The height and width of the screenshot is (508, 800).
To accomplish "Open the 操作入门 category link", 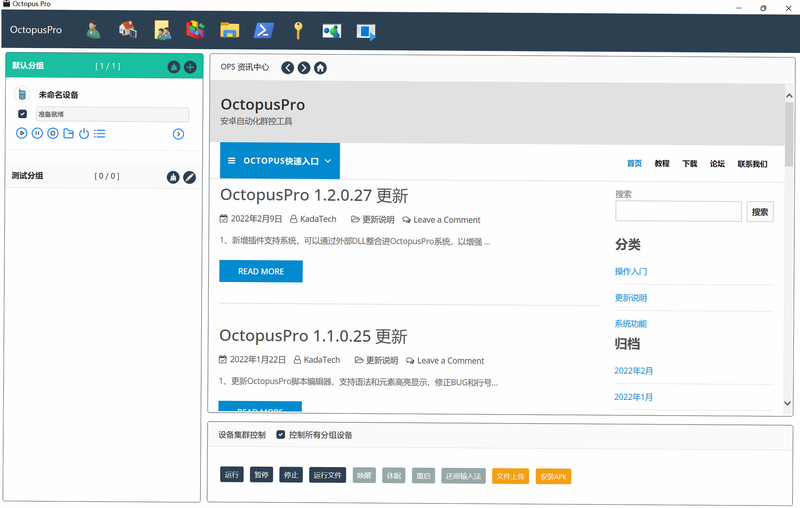I will [x=631, y=271].
